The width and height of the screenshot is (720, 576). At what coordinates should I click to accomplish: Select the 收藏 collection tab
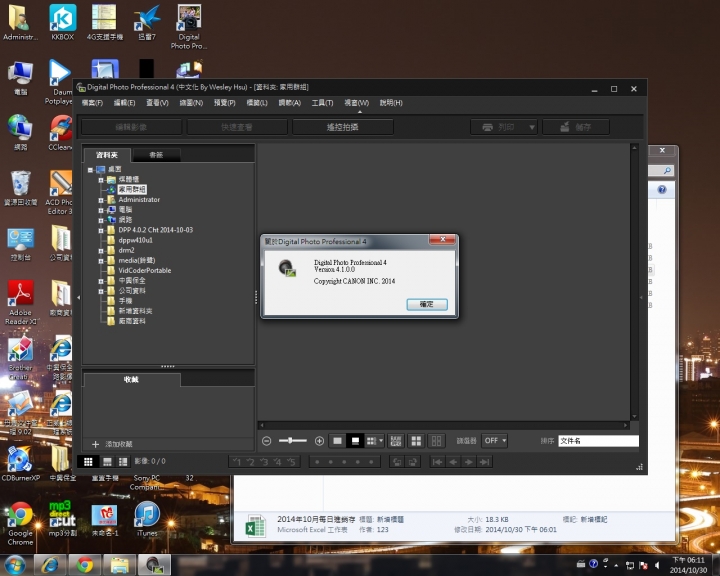131,379
